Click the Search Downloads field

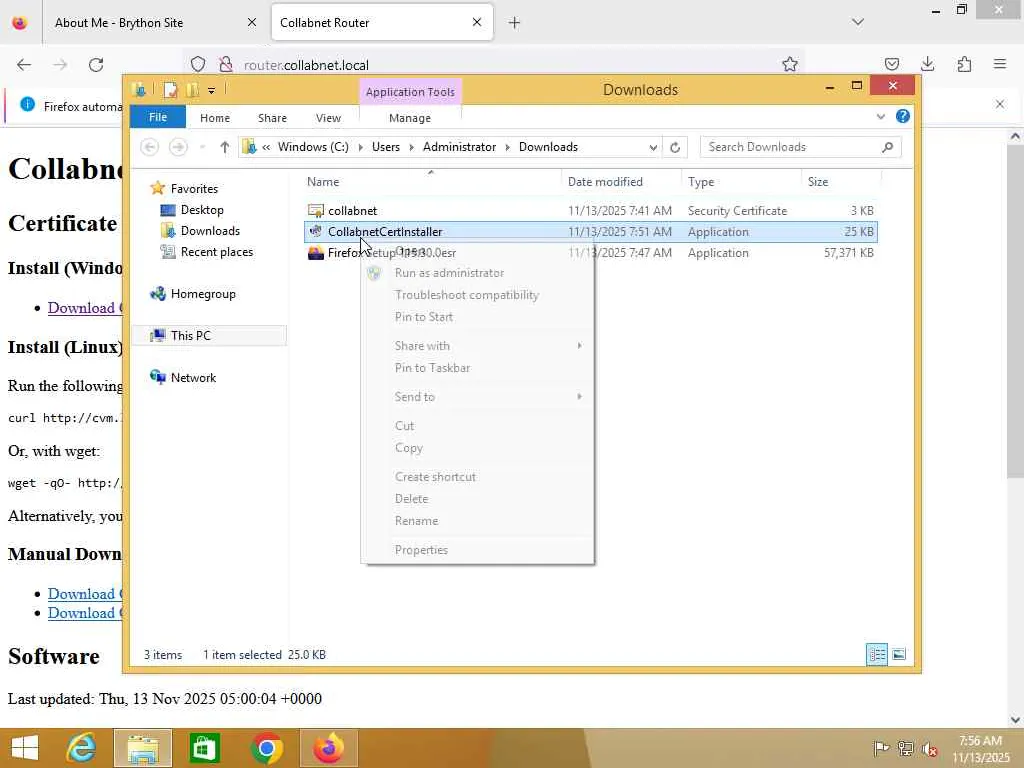(x=801, y=147)
